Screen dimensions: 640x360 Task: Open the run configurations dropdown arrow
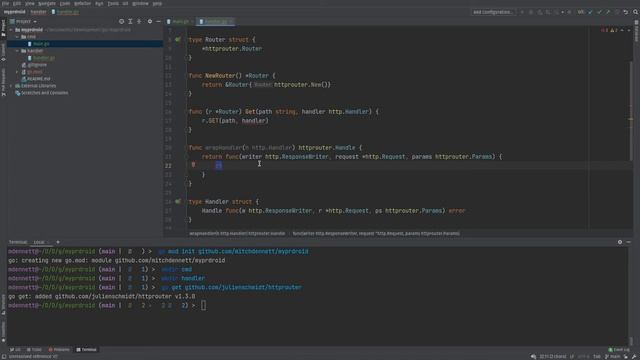(562, 12)
